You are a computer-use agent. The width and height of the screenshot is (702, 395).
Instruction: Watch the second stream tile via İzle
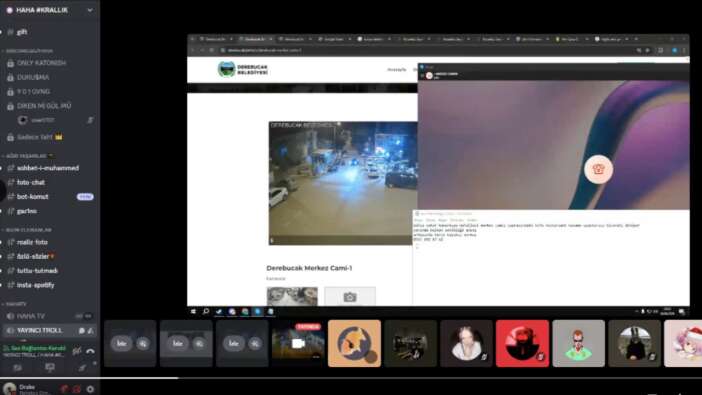coord(177,343)
